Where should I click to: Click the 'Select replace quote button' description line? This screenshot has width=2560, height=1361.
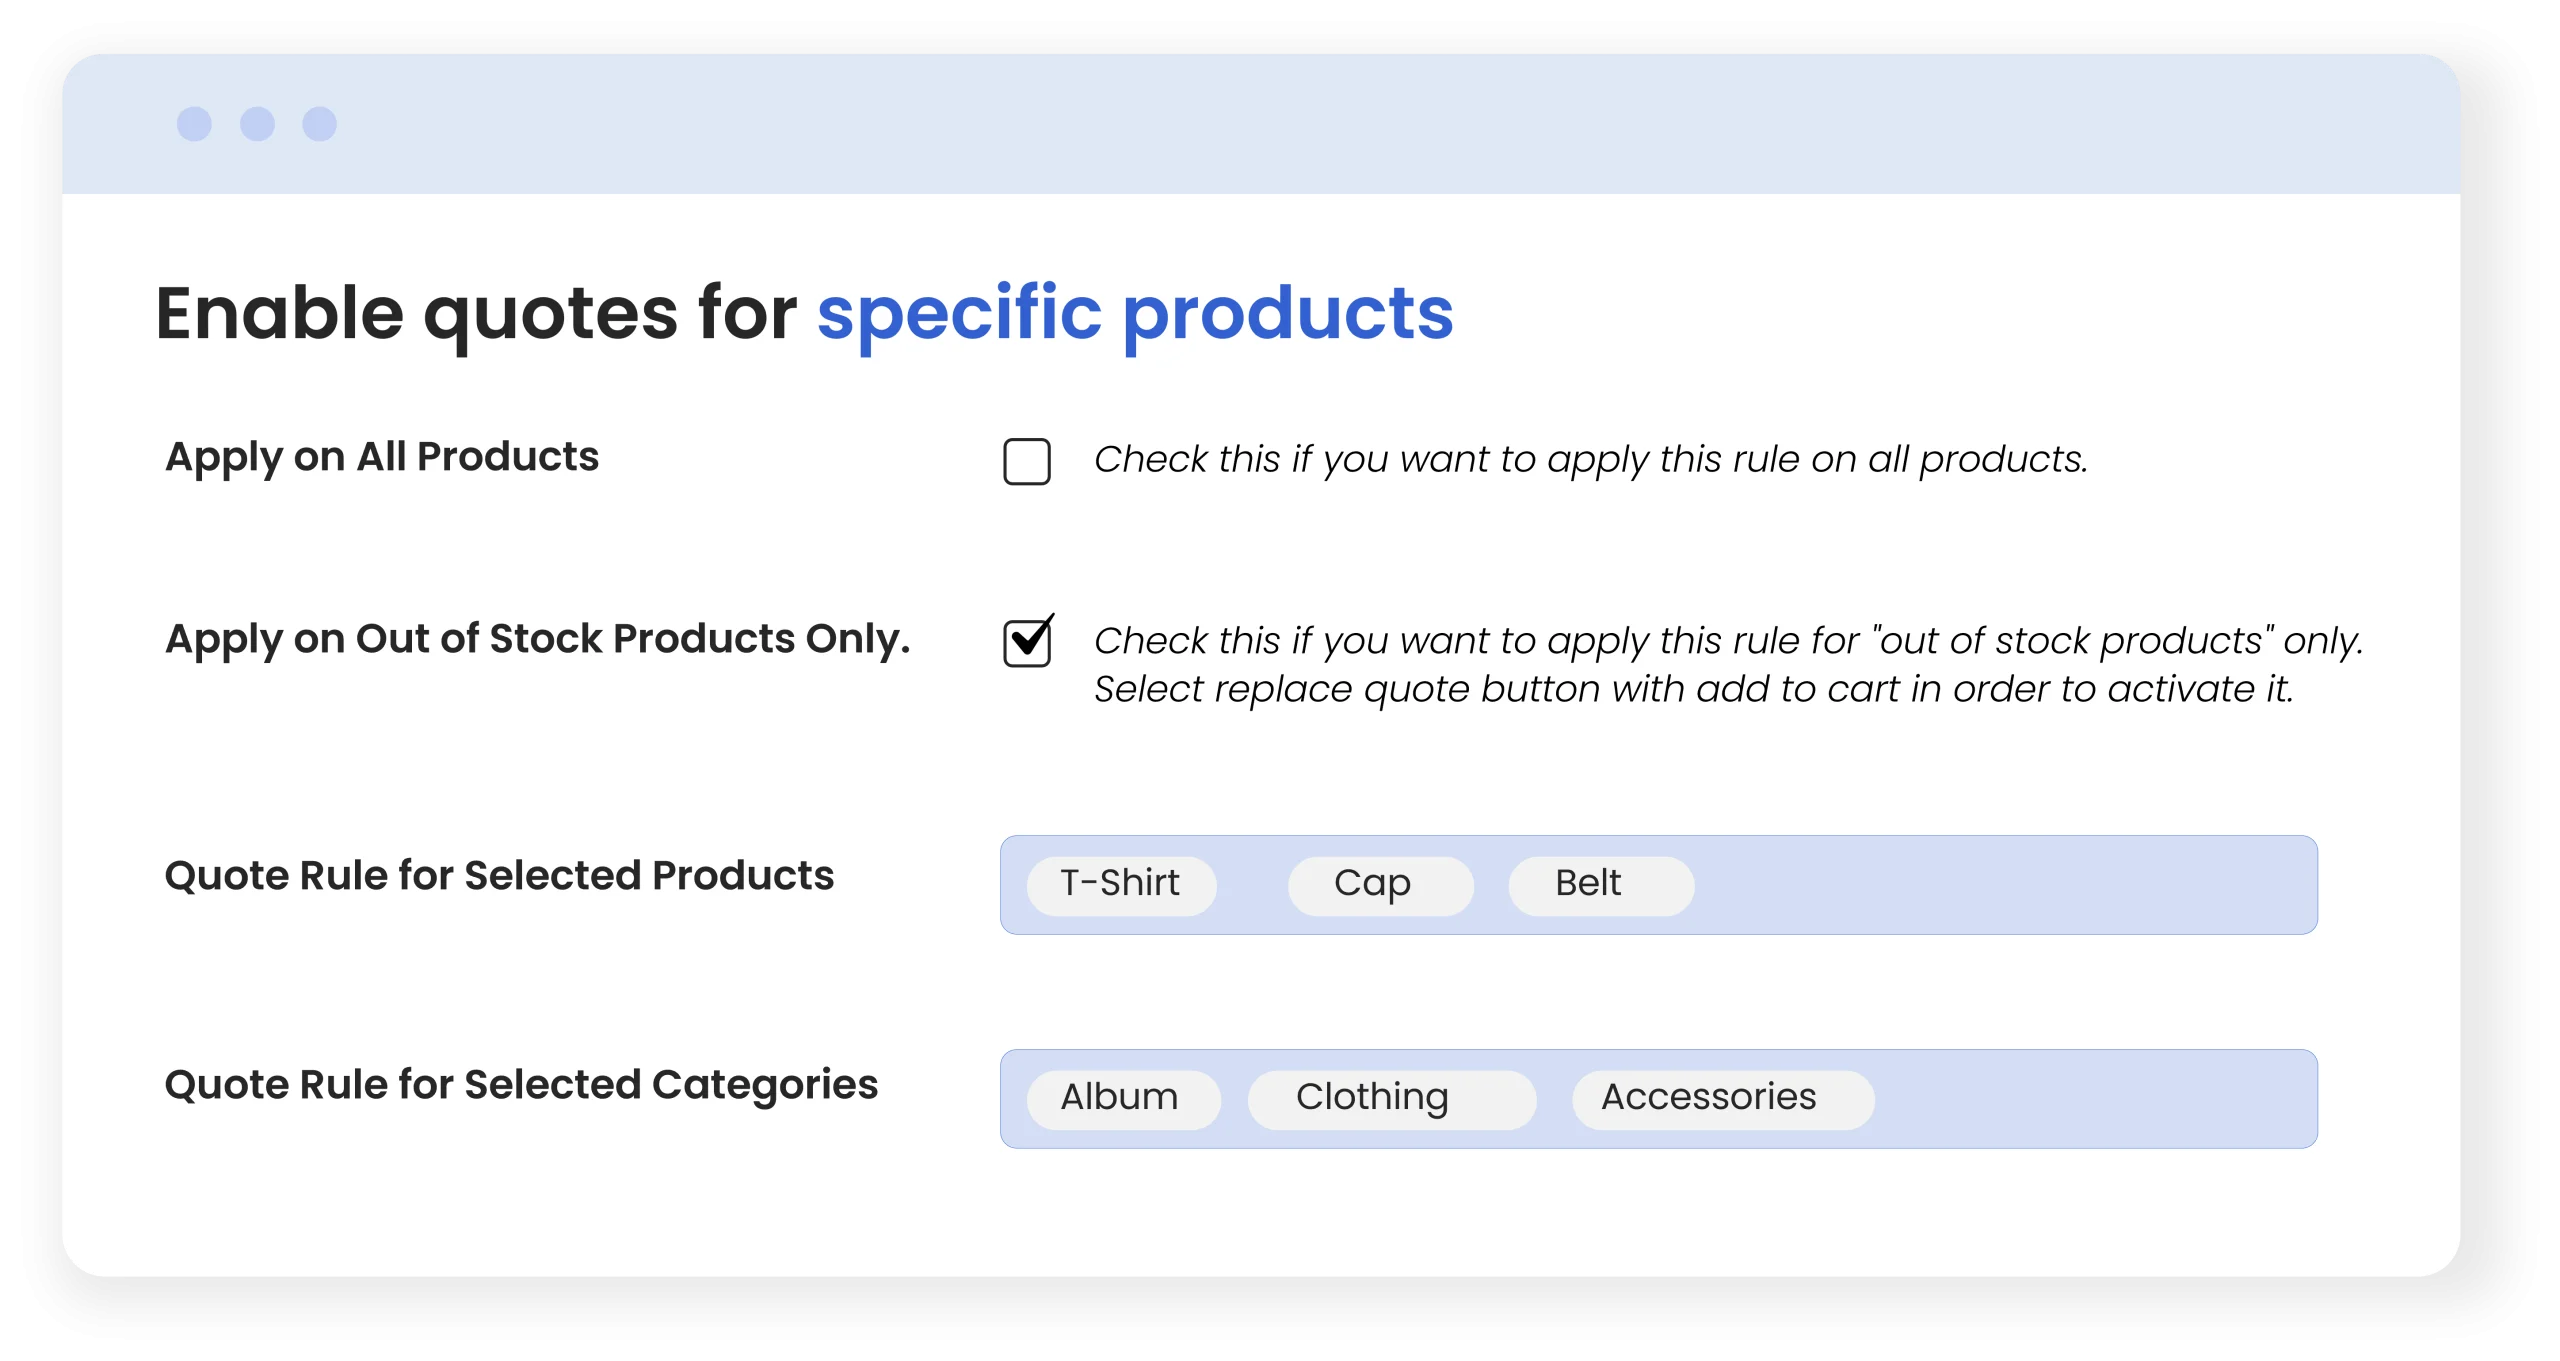pyautogui.click(x=1693, y=690)
